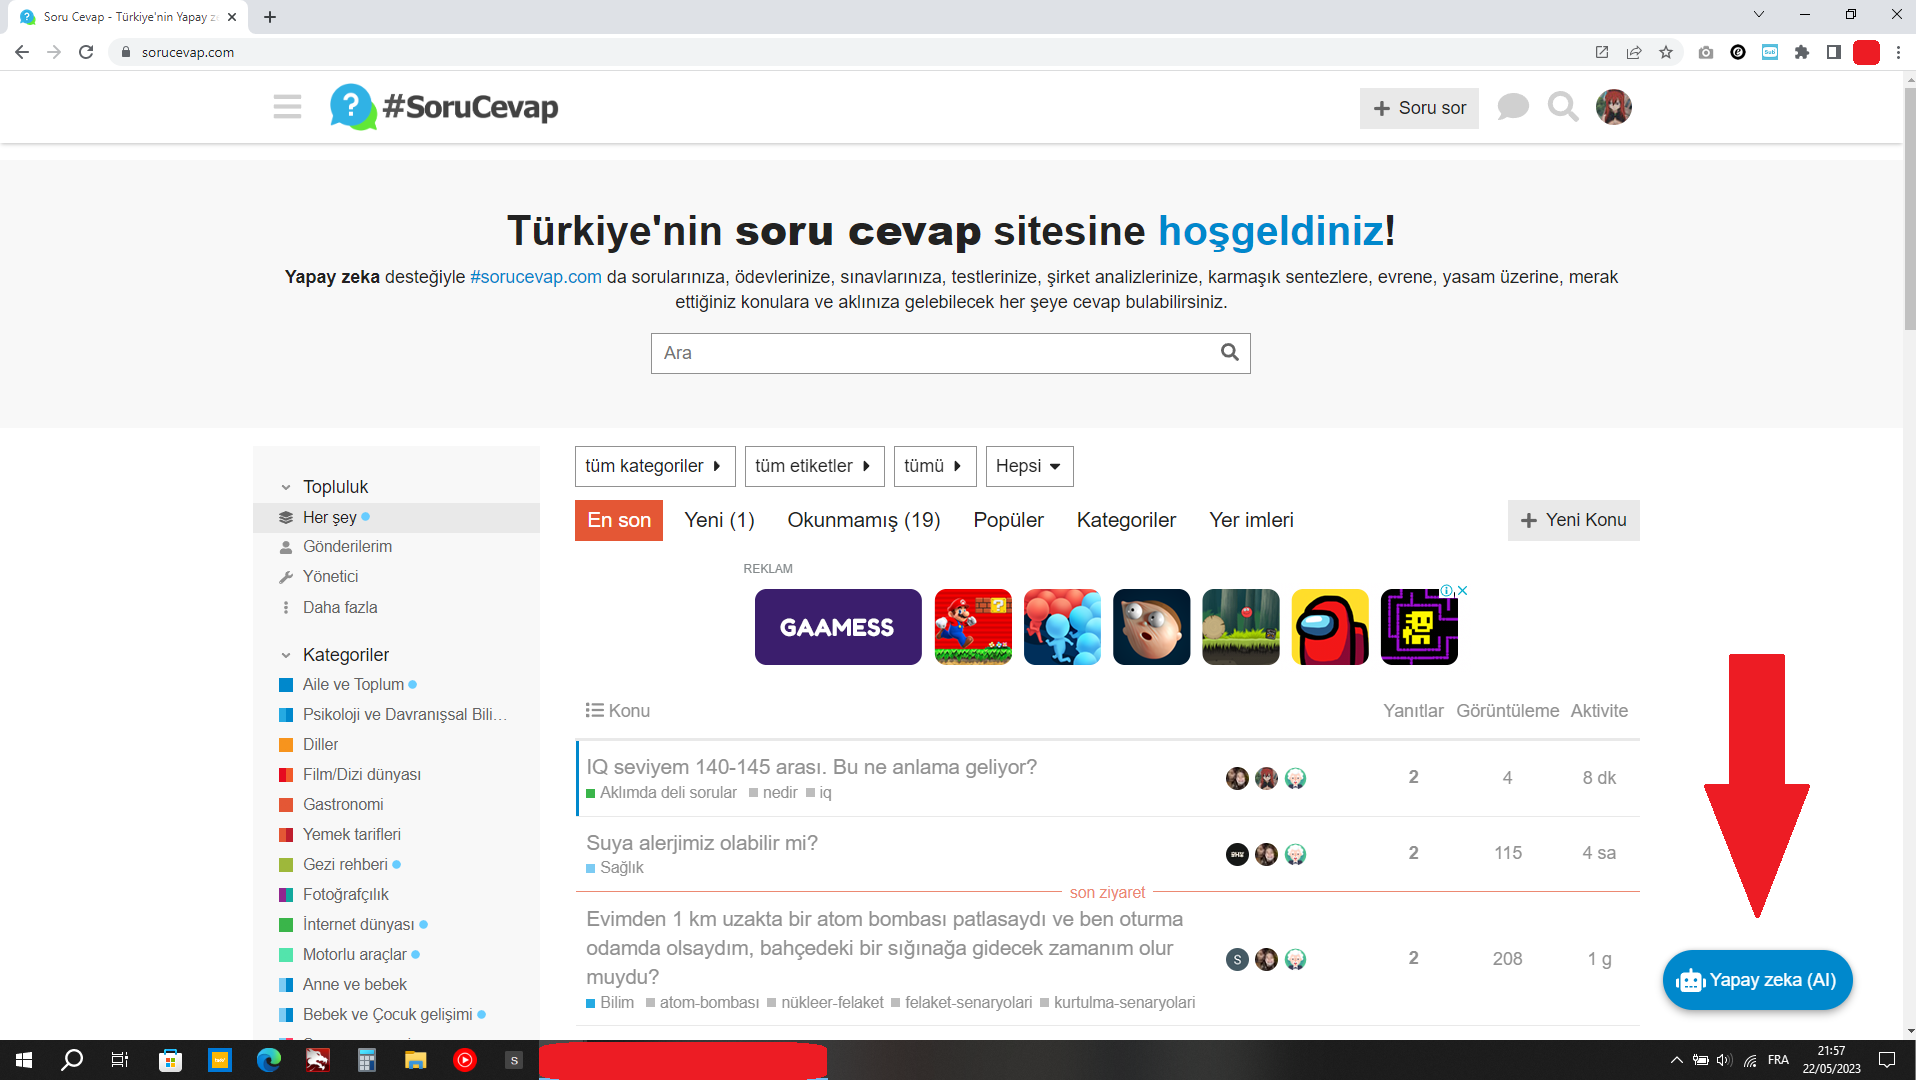Viewport: 1916px width, 1080px height.
Task: Select the Diller category with orange swatch
Action: point(320,745)
